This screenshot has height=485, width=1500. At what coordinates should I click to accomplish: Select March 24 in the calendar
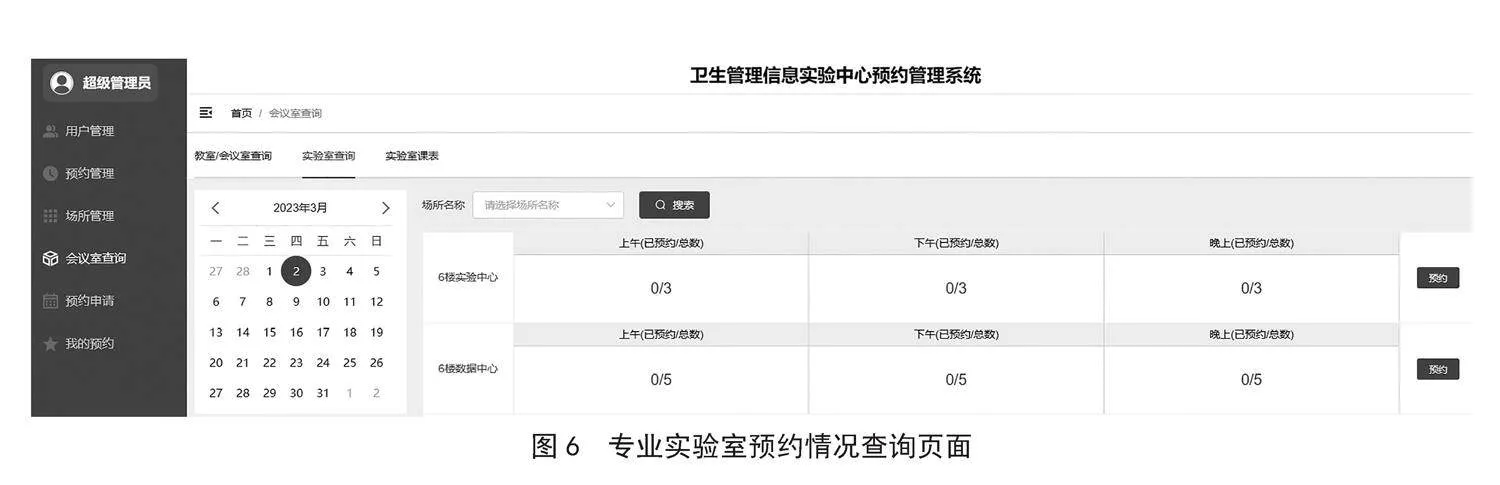(323, 363)
